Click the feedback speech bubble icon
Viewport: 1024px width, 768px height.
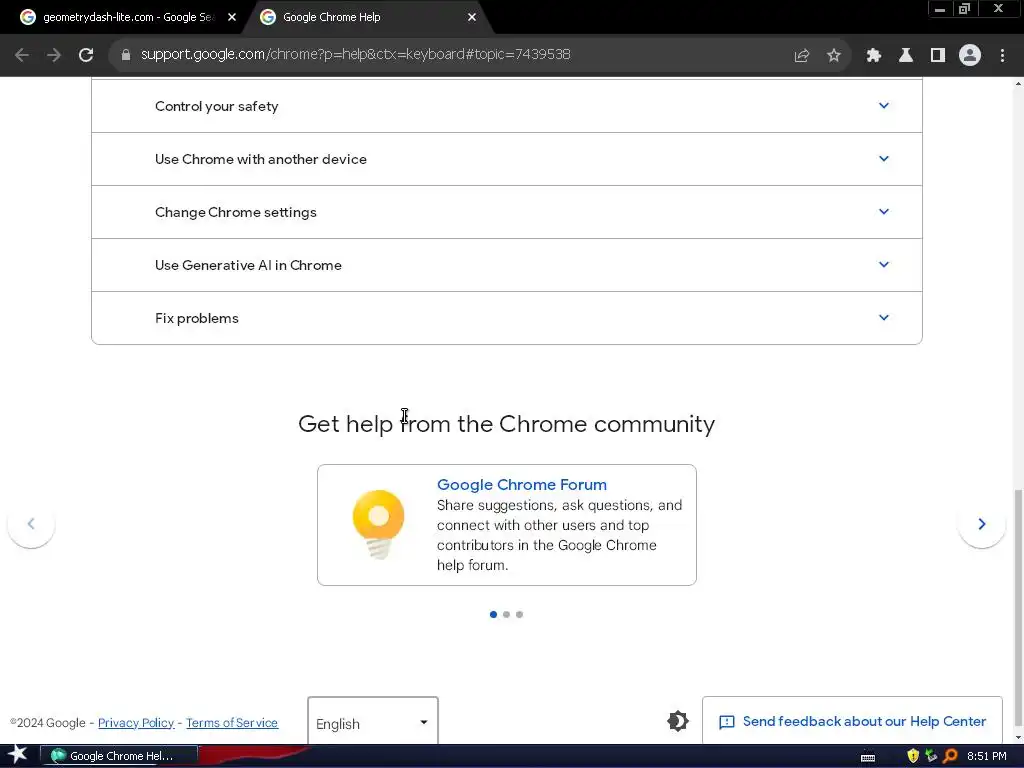(x=727, y=722)
